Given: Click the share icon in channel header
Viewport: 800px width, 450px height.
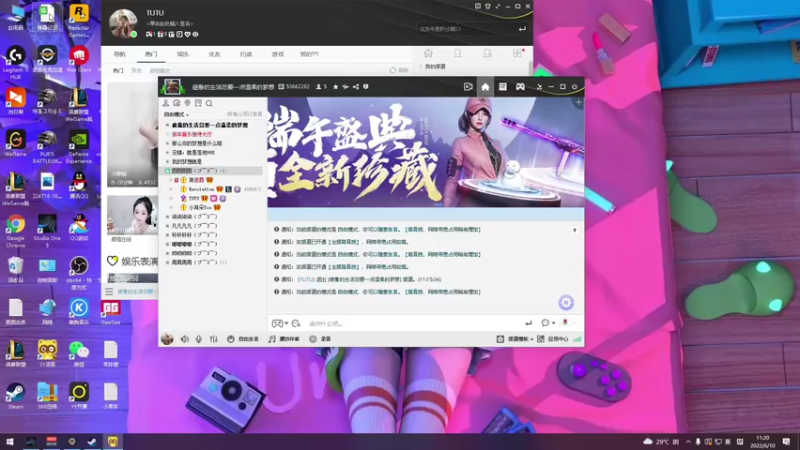Looking at the screenshot, I should (356, 87).
